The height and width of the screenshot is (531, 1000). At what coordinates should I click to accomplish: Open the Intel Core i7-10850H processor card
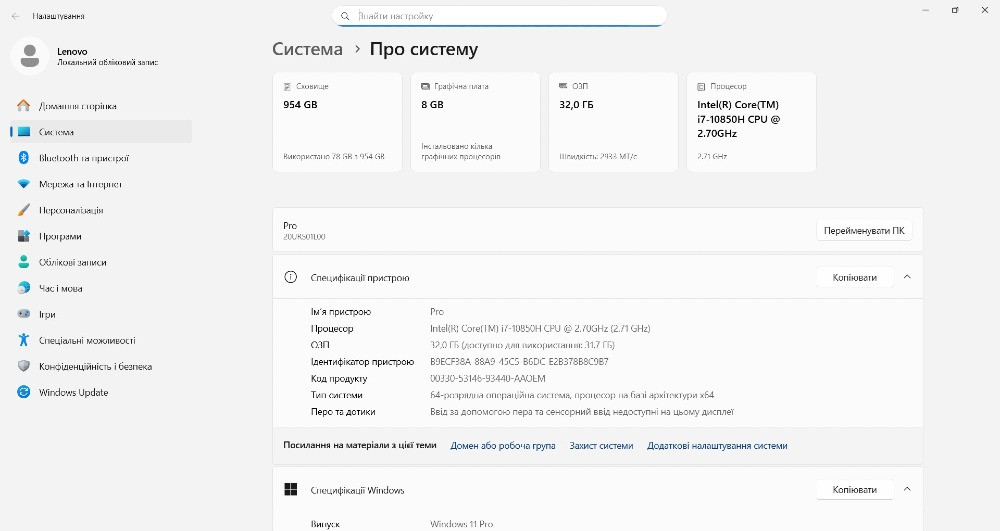pyautogui.click(x=751, y=122)
